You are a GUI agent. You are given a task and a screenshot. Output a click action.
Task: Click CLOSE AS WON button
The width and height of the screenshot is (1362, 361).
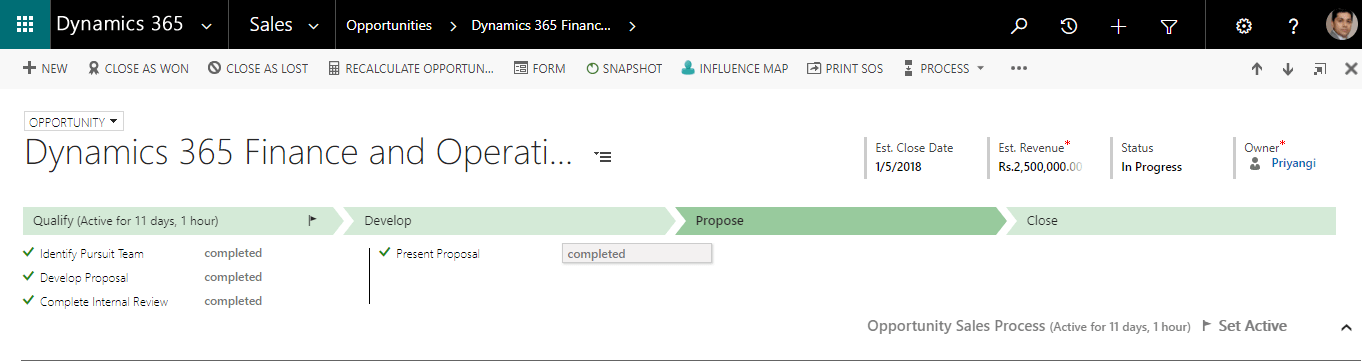click(138, 69)
